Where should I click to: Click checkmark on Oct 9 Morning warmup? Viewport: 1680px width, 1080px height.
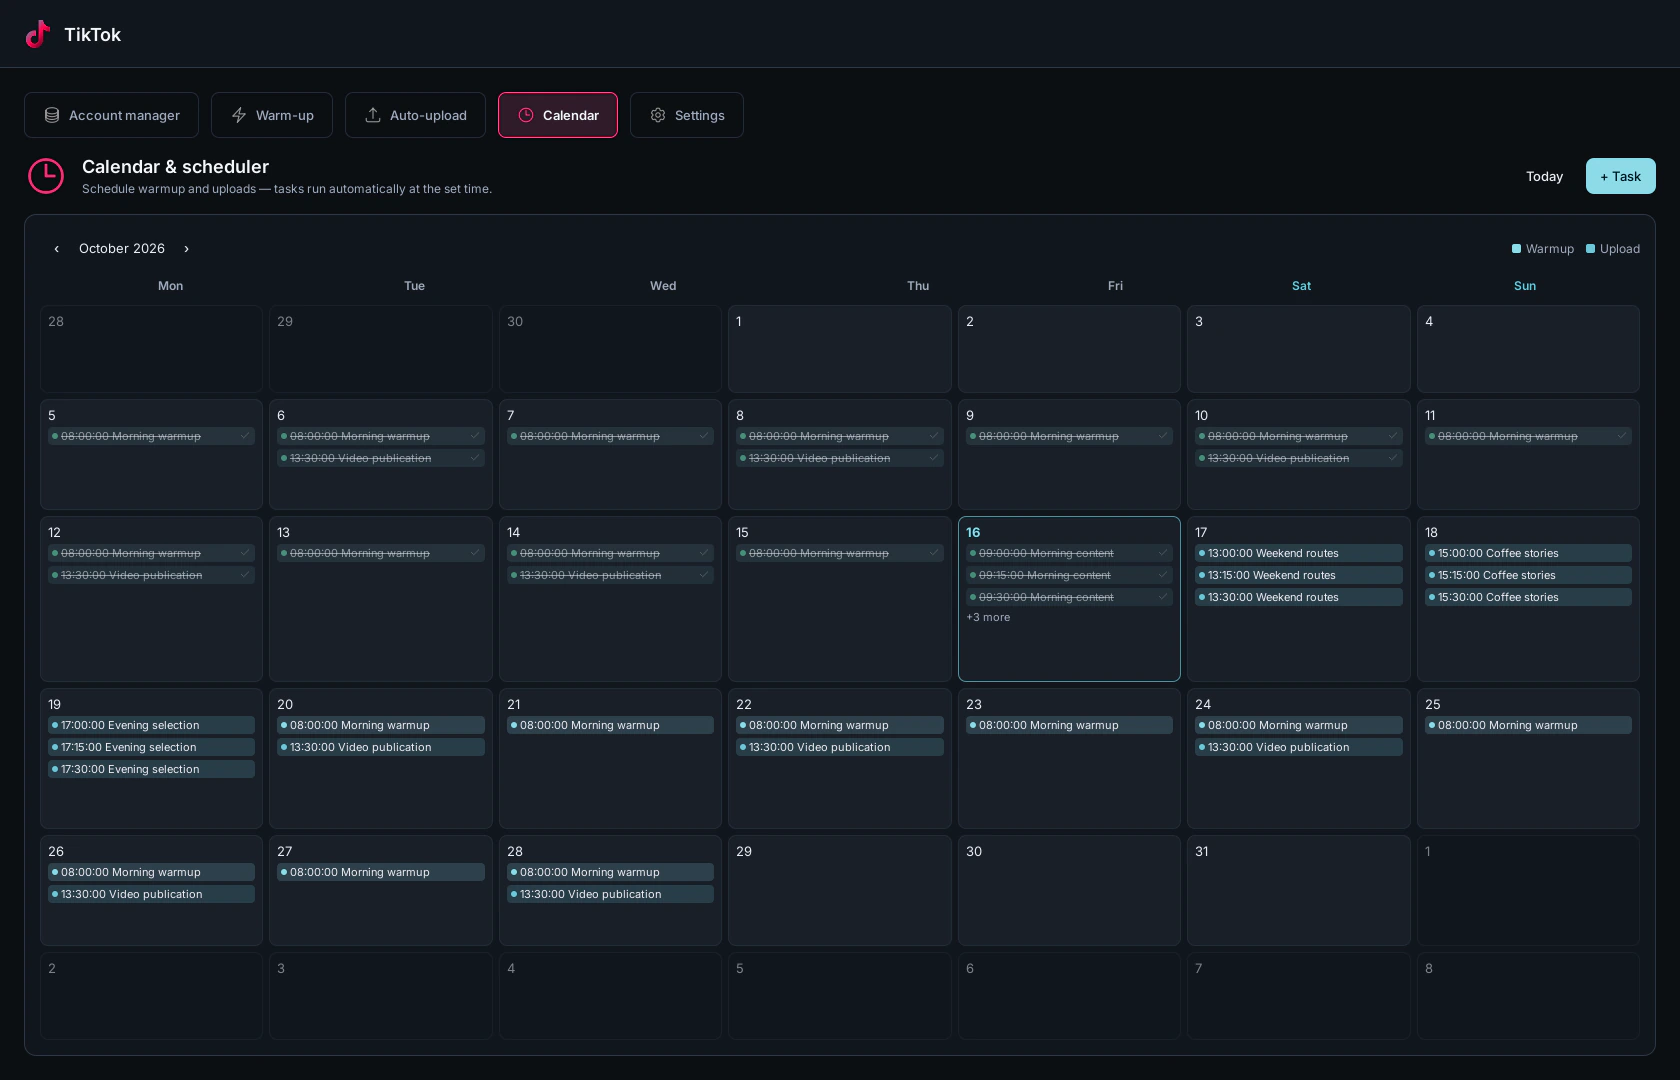coord(1162,436)
